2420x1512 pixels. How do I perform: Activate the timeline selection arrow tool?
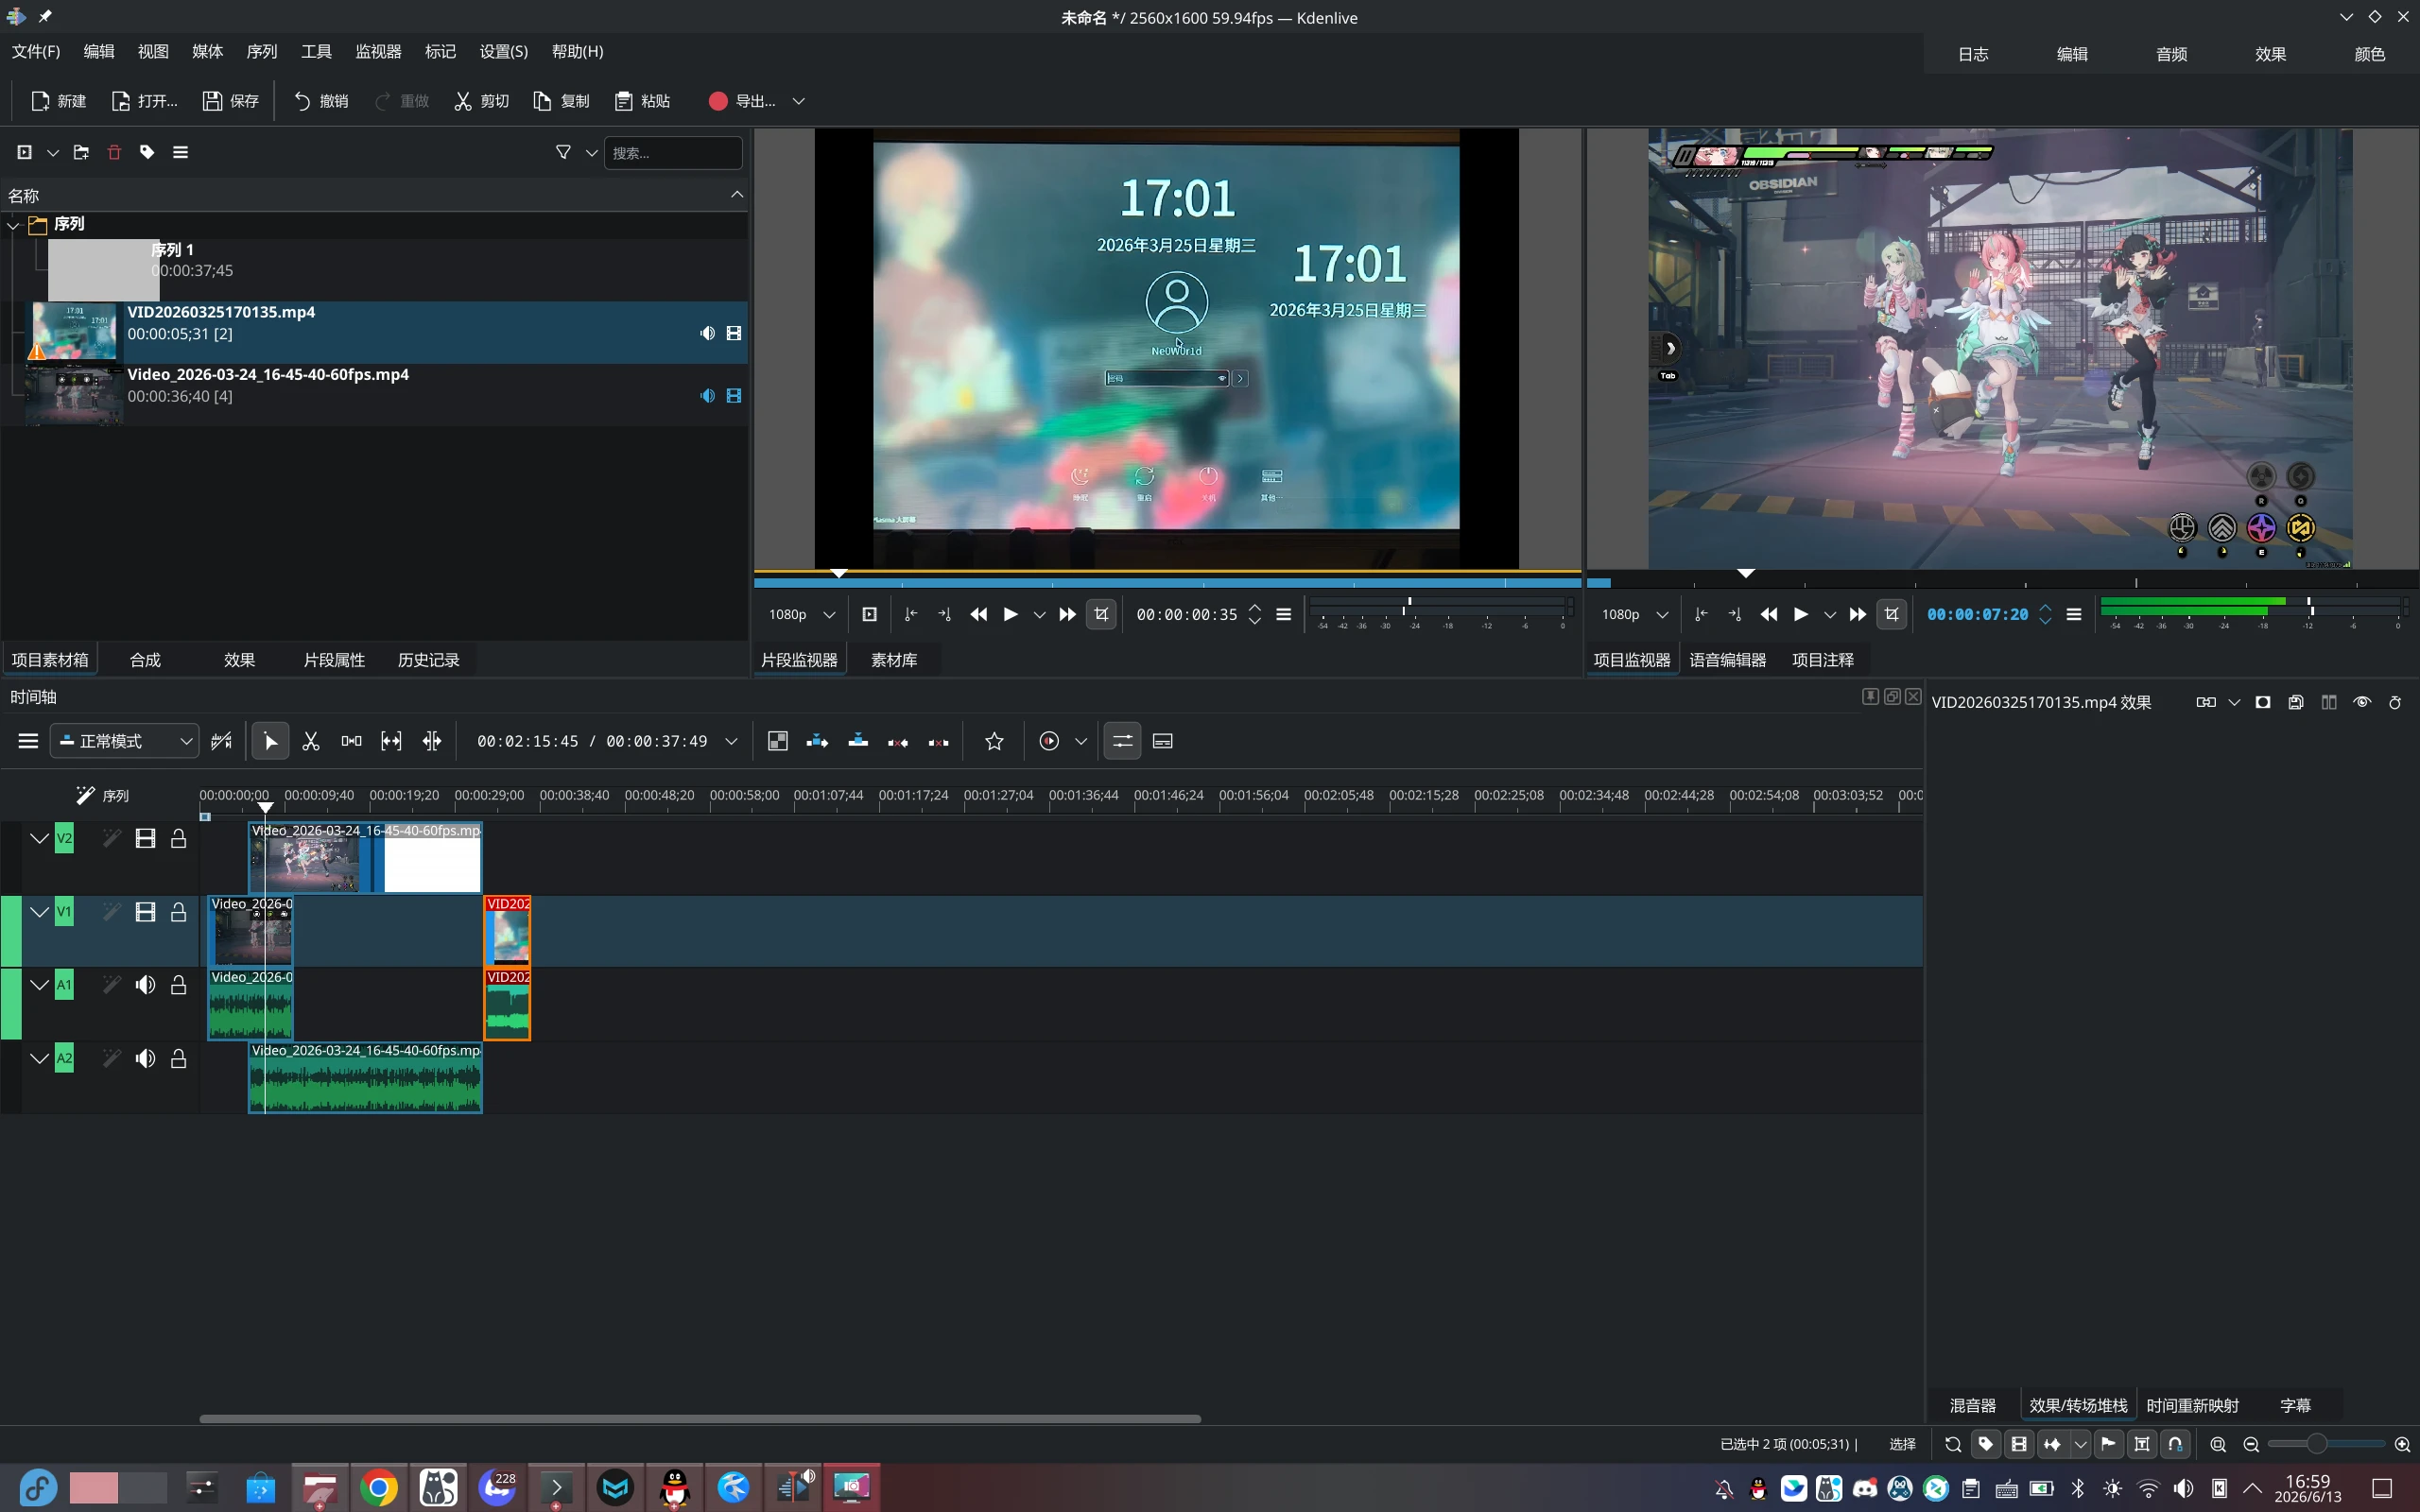[x=270, y=741]
